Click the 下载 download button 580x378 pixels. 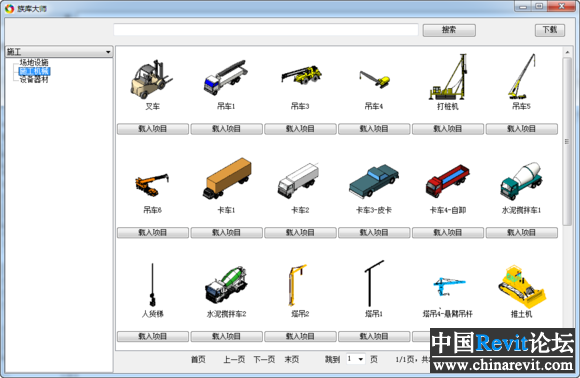pyautogui.click(x=550, y=30)
